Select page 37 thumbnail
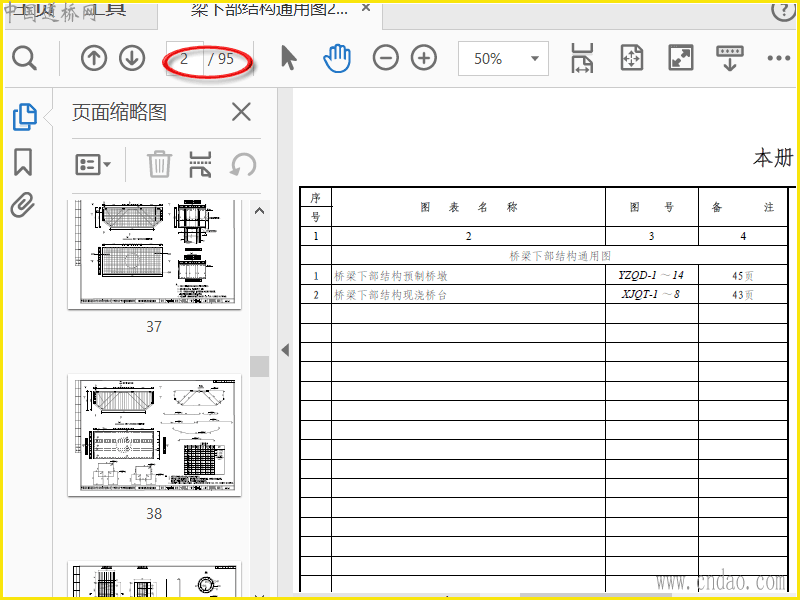Viewport: 800px width, 600px height. [155, 255]
